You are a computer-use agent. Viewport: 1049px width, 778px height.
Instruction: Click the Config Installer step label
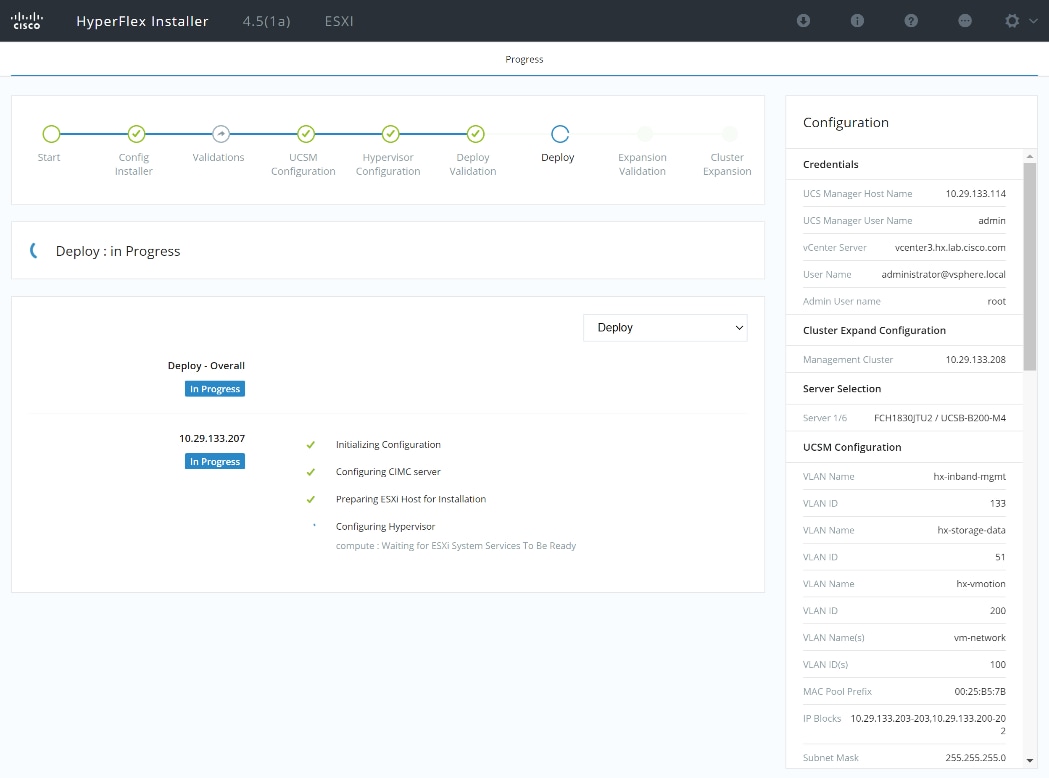click(134, 164)
